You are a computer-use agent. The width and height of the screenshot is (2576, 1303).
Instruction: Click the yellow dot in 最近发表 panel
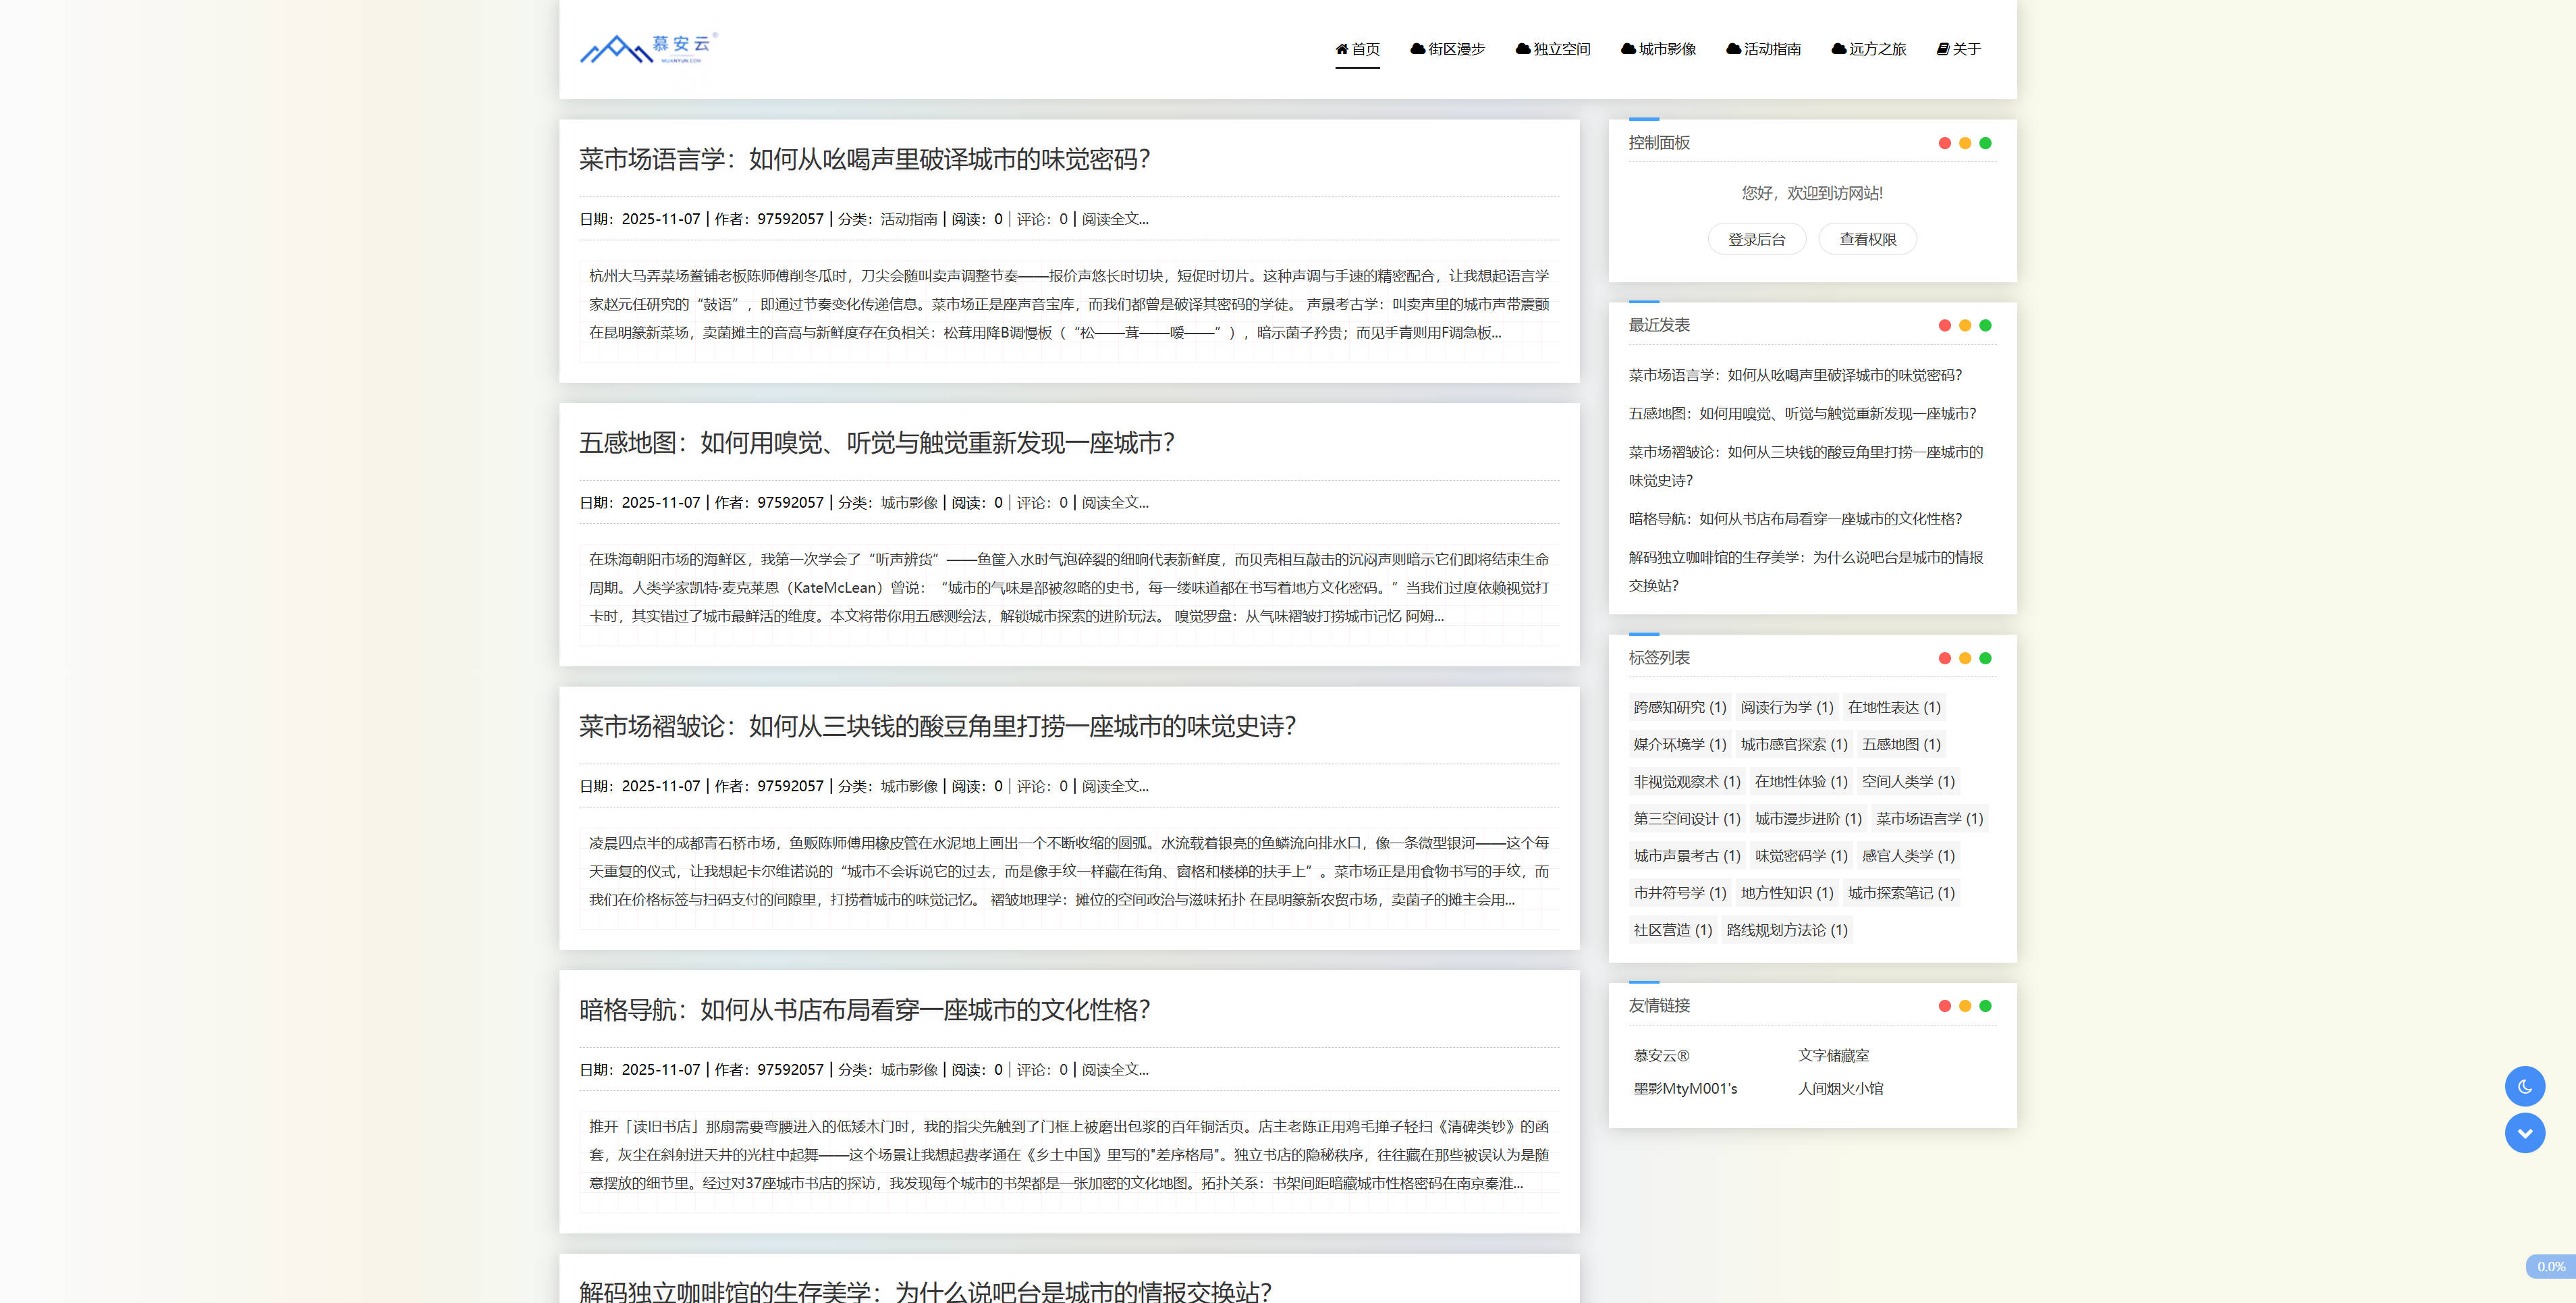tap(1964, 325)
